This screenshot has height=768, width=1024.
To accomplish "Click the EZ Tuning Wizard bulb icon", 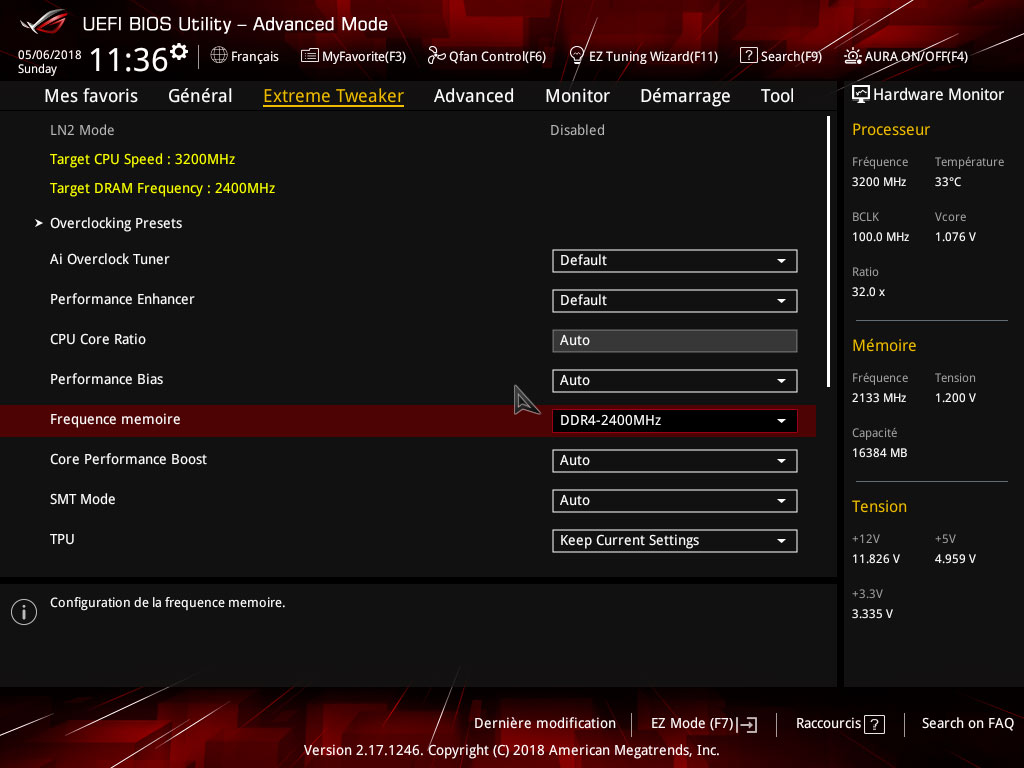I will point(576,56).
